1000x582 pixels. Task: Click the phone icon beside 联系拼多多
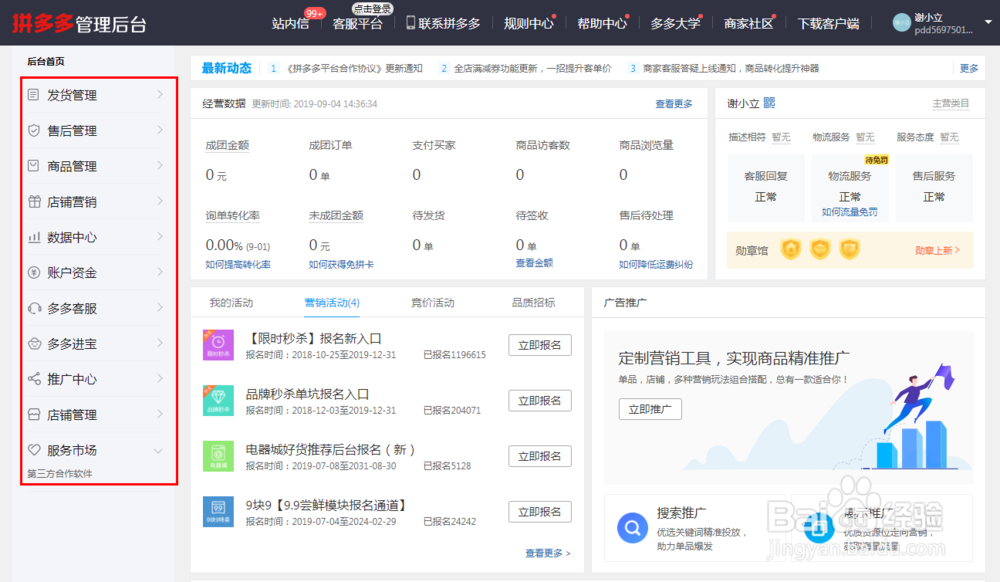point(410,23)
